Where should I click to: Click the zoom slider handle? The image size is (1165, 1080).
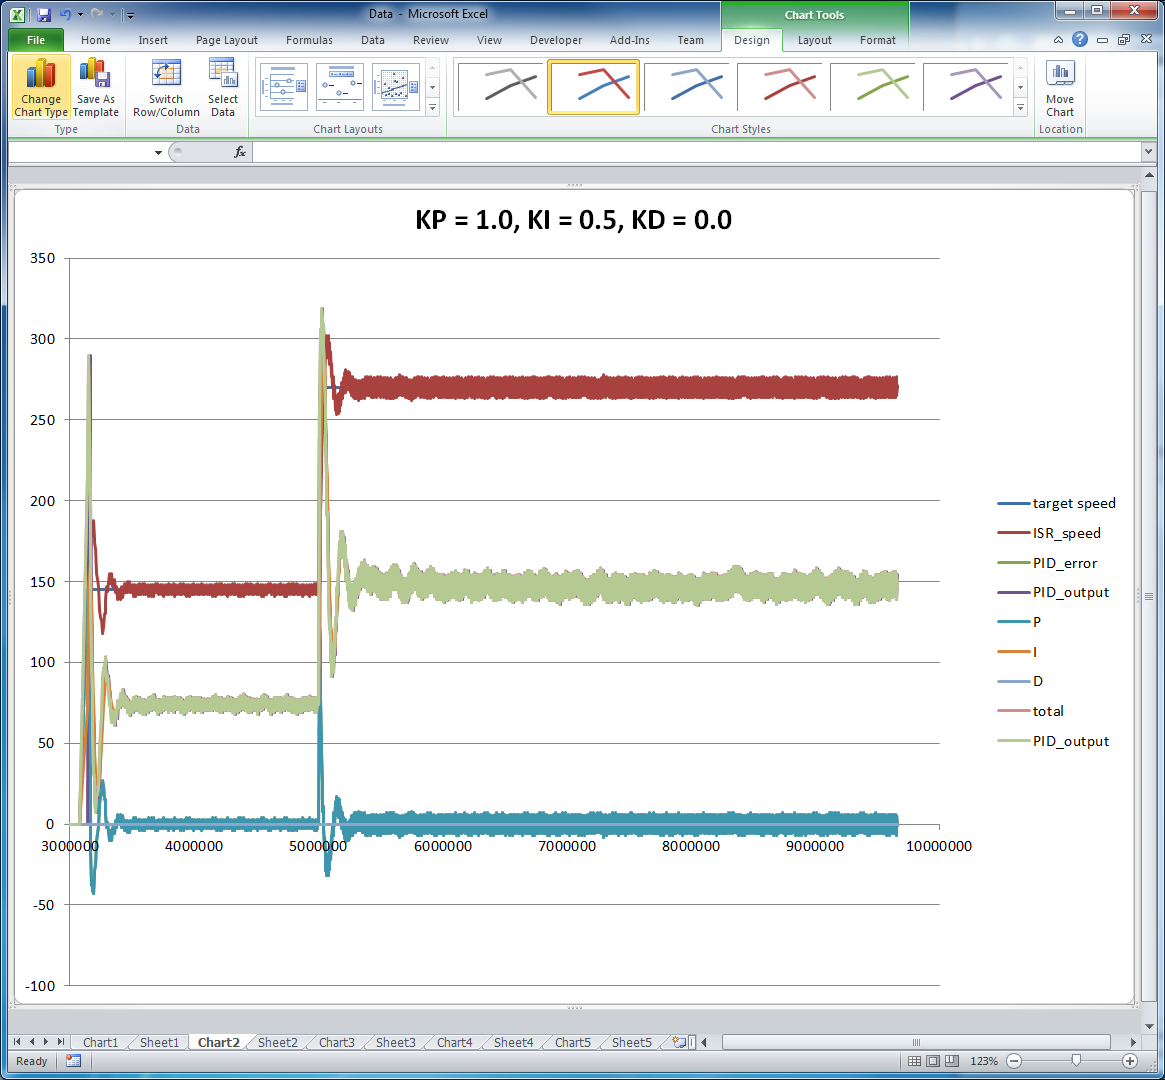click(x=1076, y=1061)
